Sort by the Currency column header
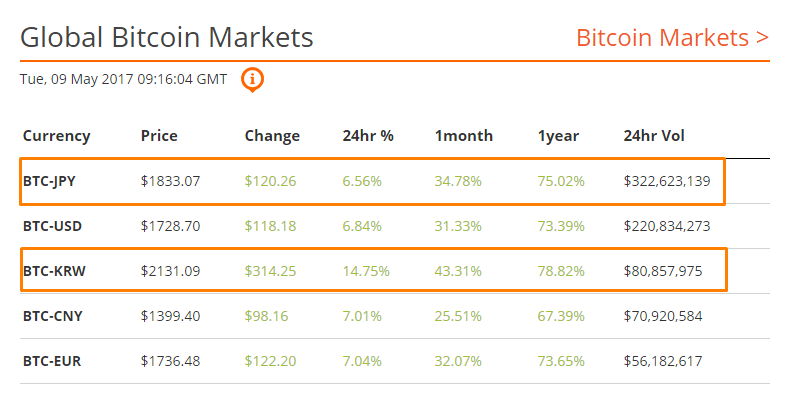The width and height of the screenshot is (794, 411). point(56,136)
